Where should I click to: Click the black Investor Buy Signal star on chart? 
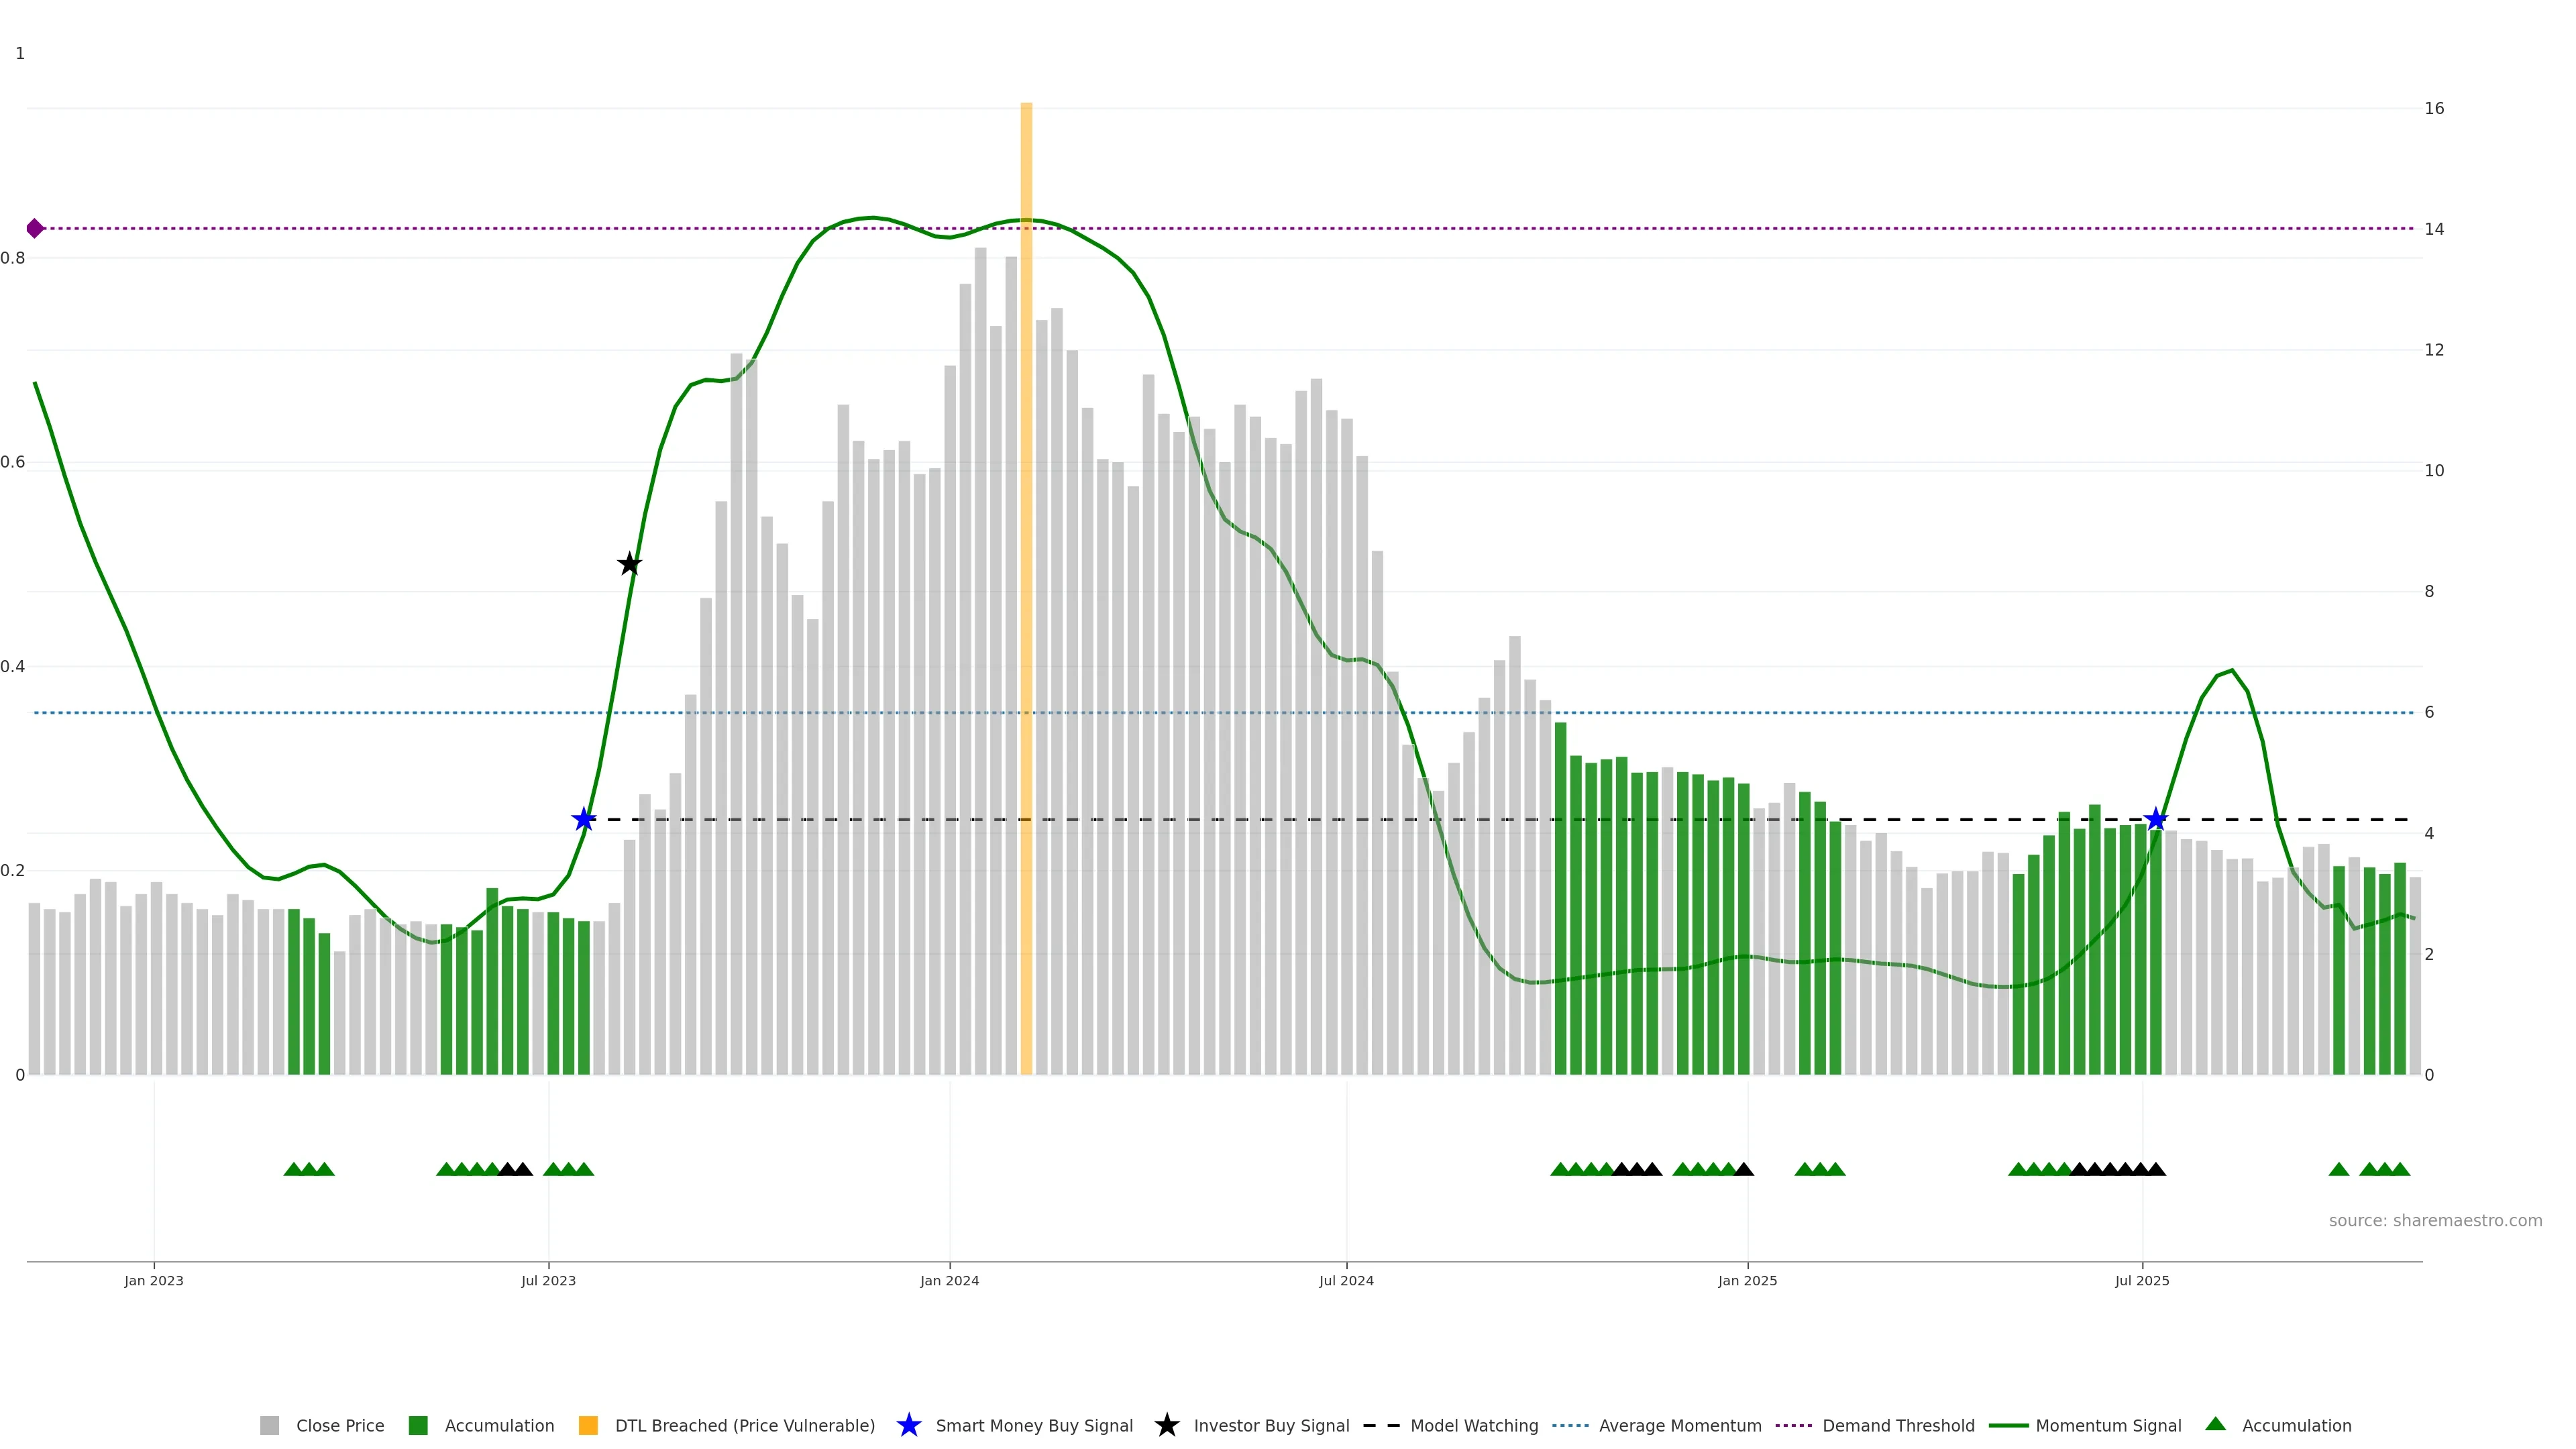(629, 564)
